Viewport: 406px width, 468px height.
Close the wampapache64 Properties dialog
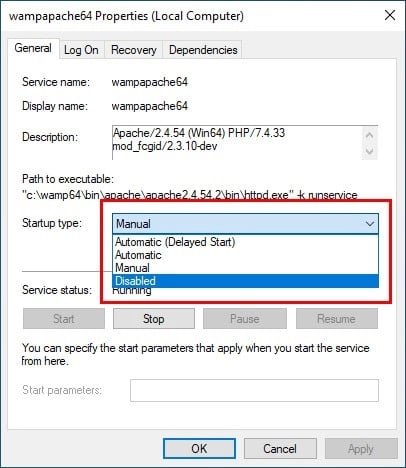[390, 15]
